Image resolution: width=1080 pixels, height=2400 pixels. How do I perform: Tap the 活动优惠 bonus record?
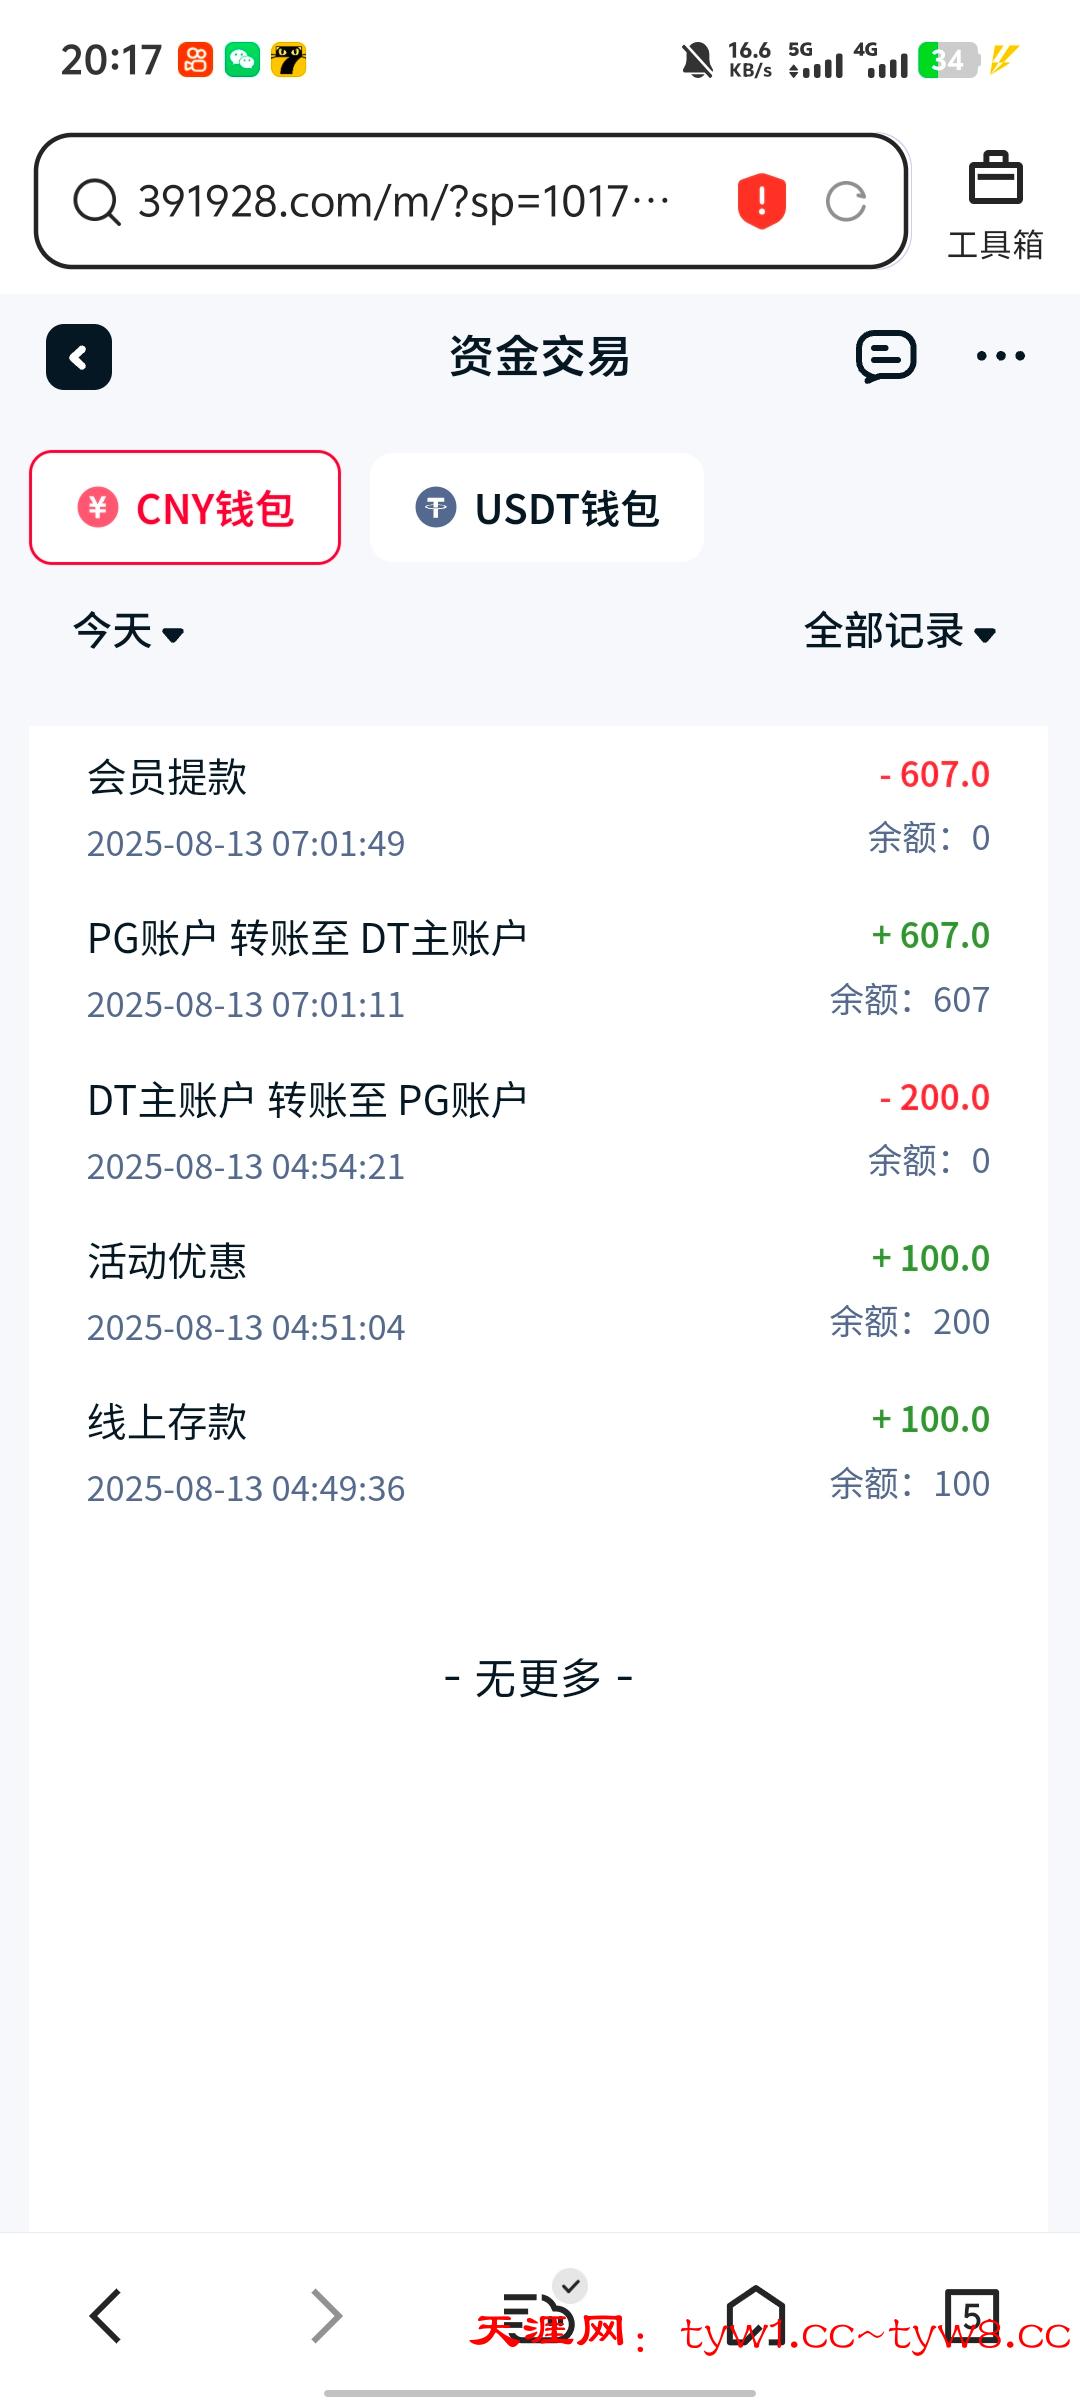(538, 1292)
